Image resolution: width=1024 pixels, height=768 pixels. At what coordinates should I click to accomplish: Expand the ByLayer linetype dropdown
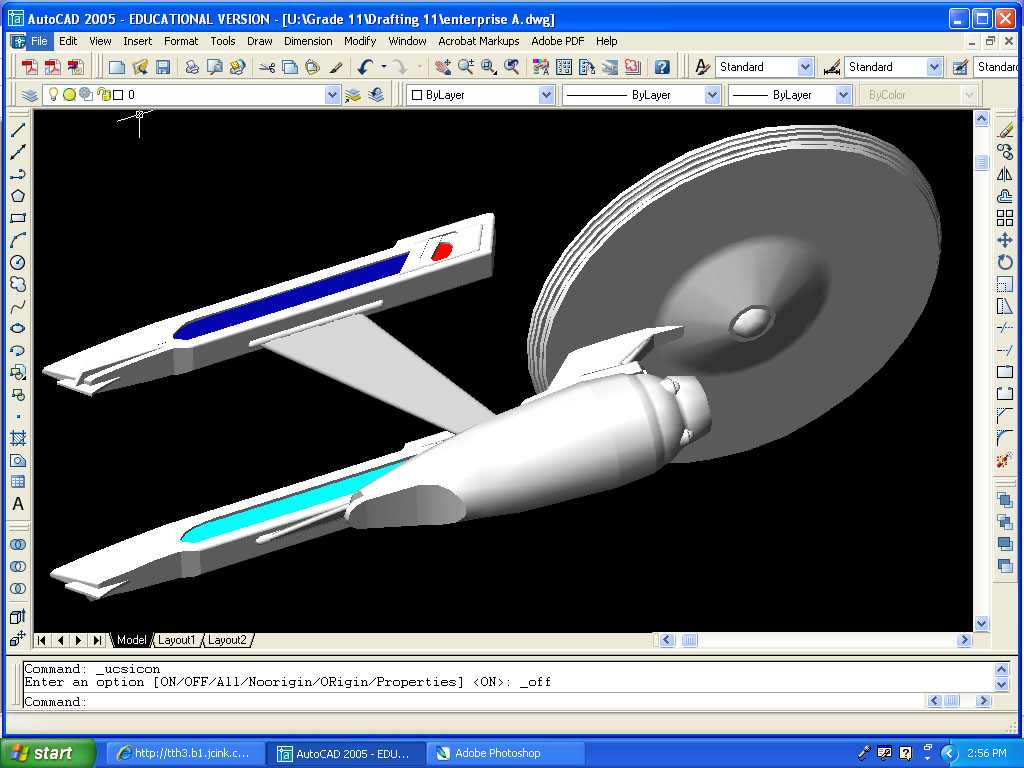[x=712, y=95]
